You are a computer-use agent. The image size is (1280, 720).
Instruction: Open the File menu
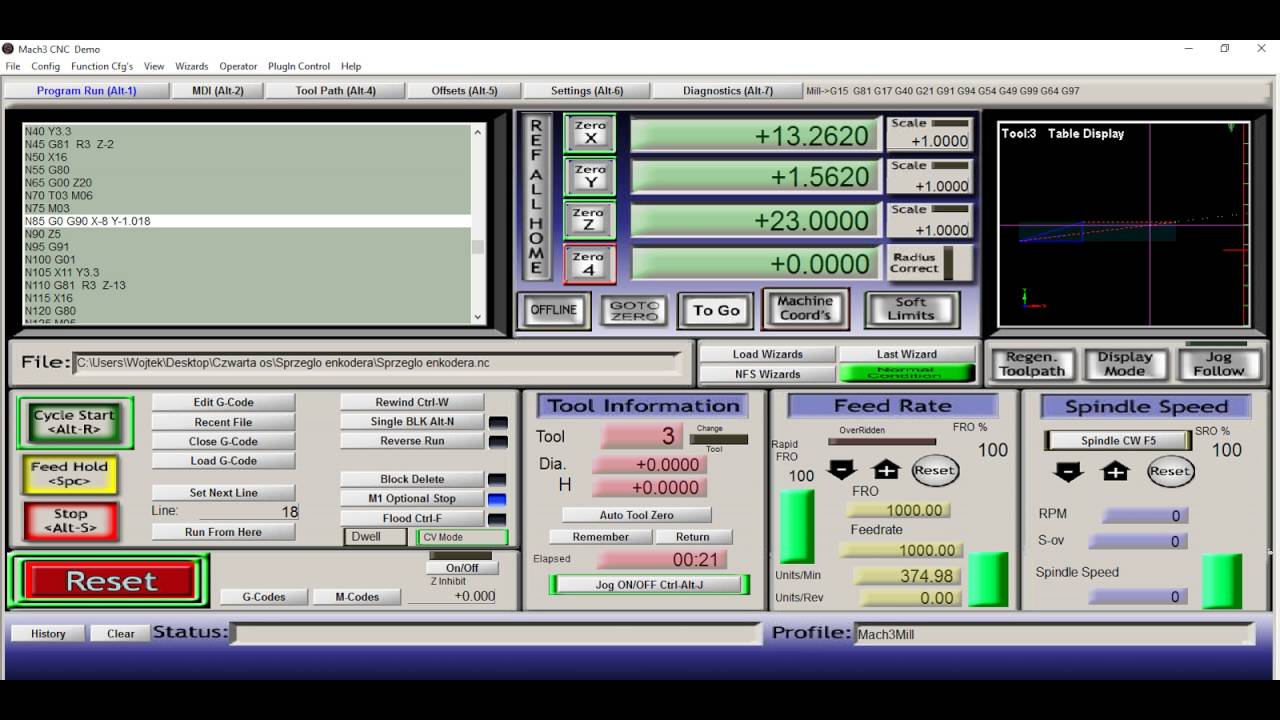[x=13, y=67]
